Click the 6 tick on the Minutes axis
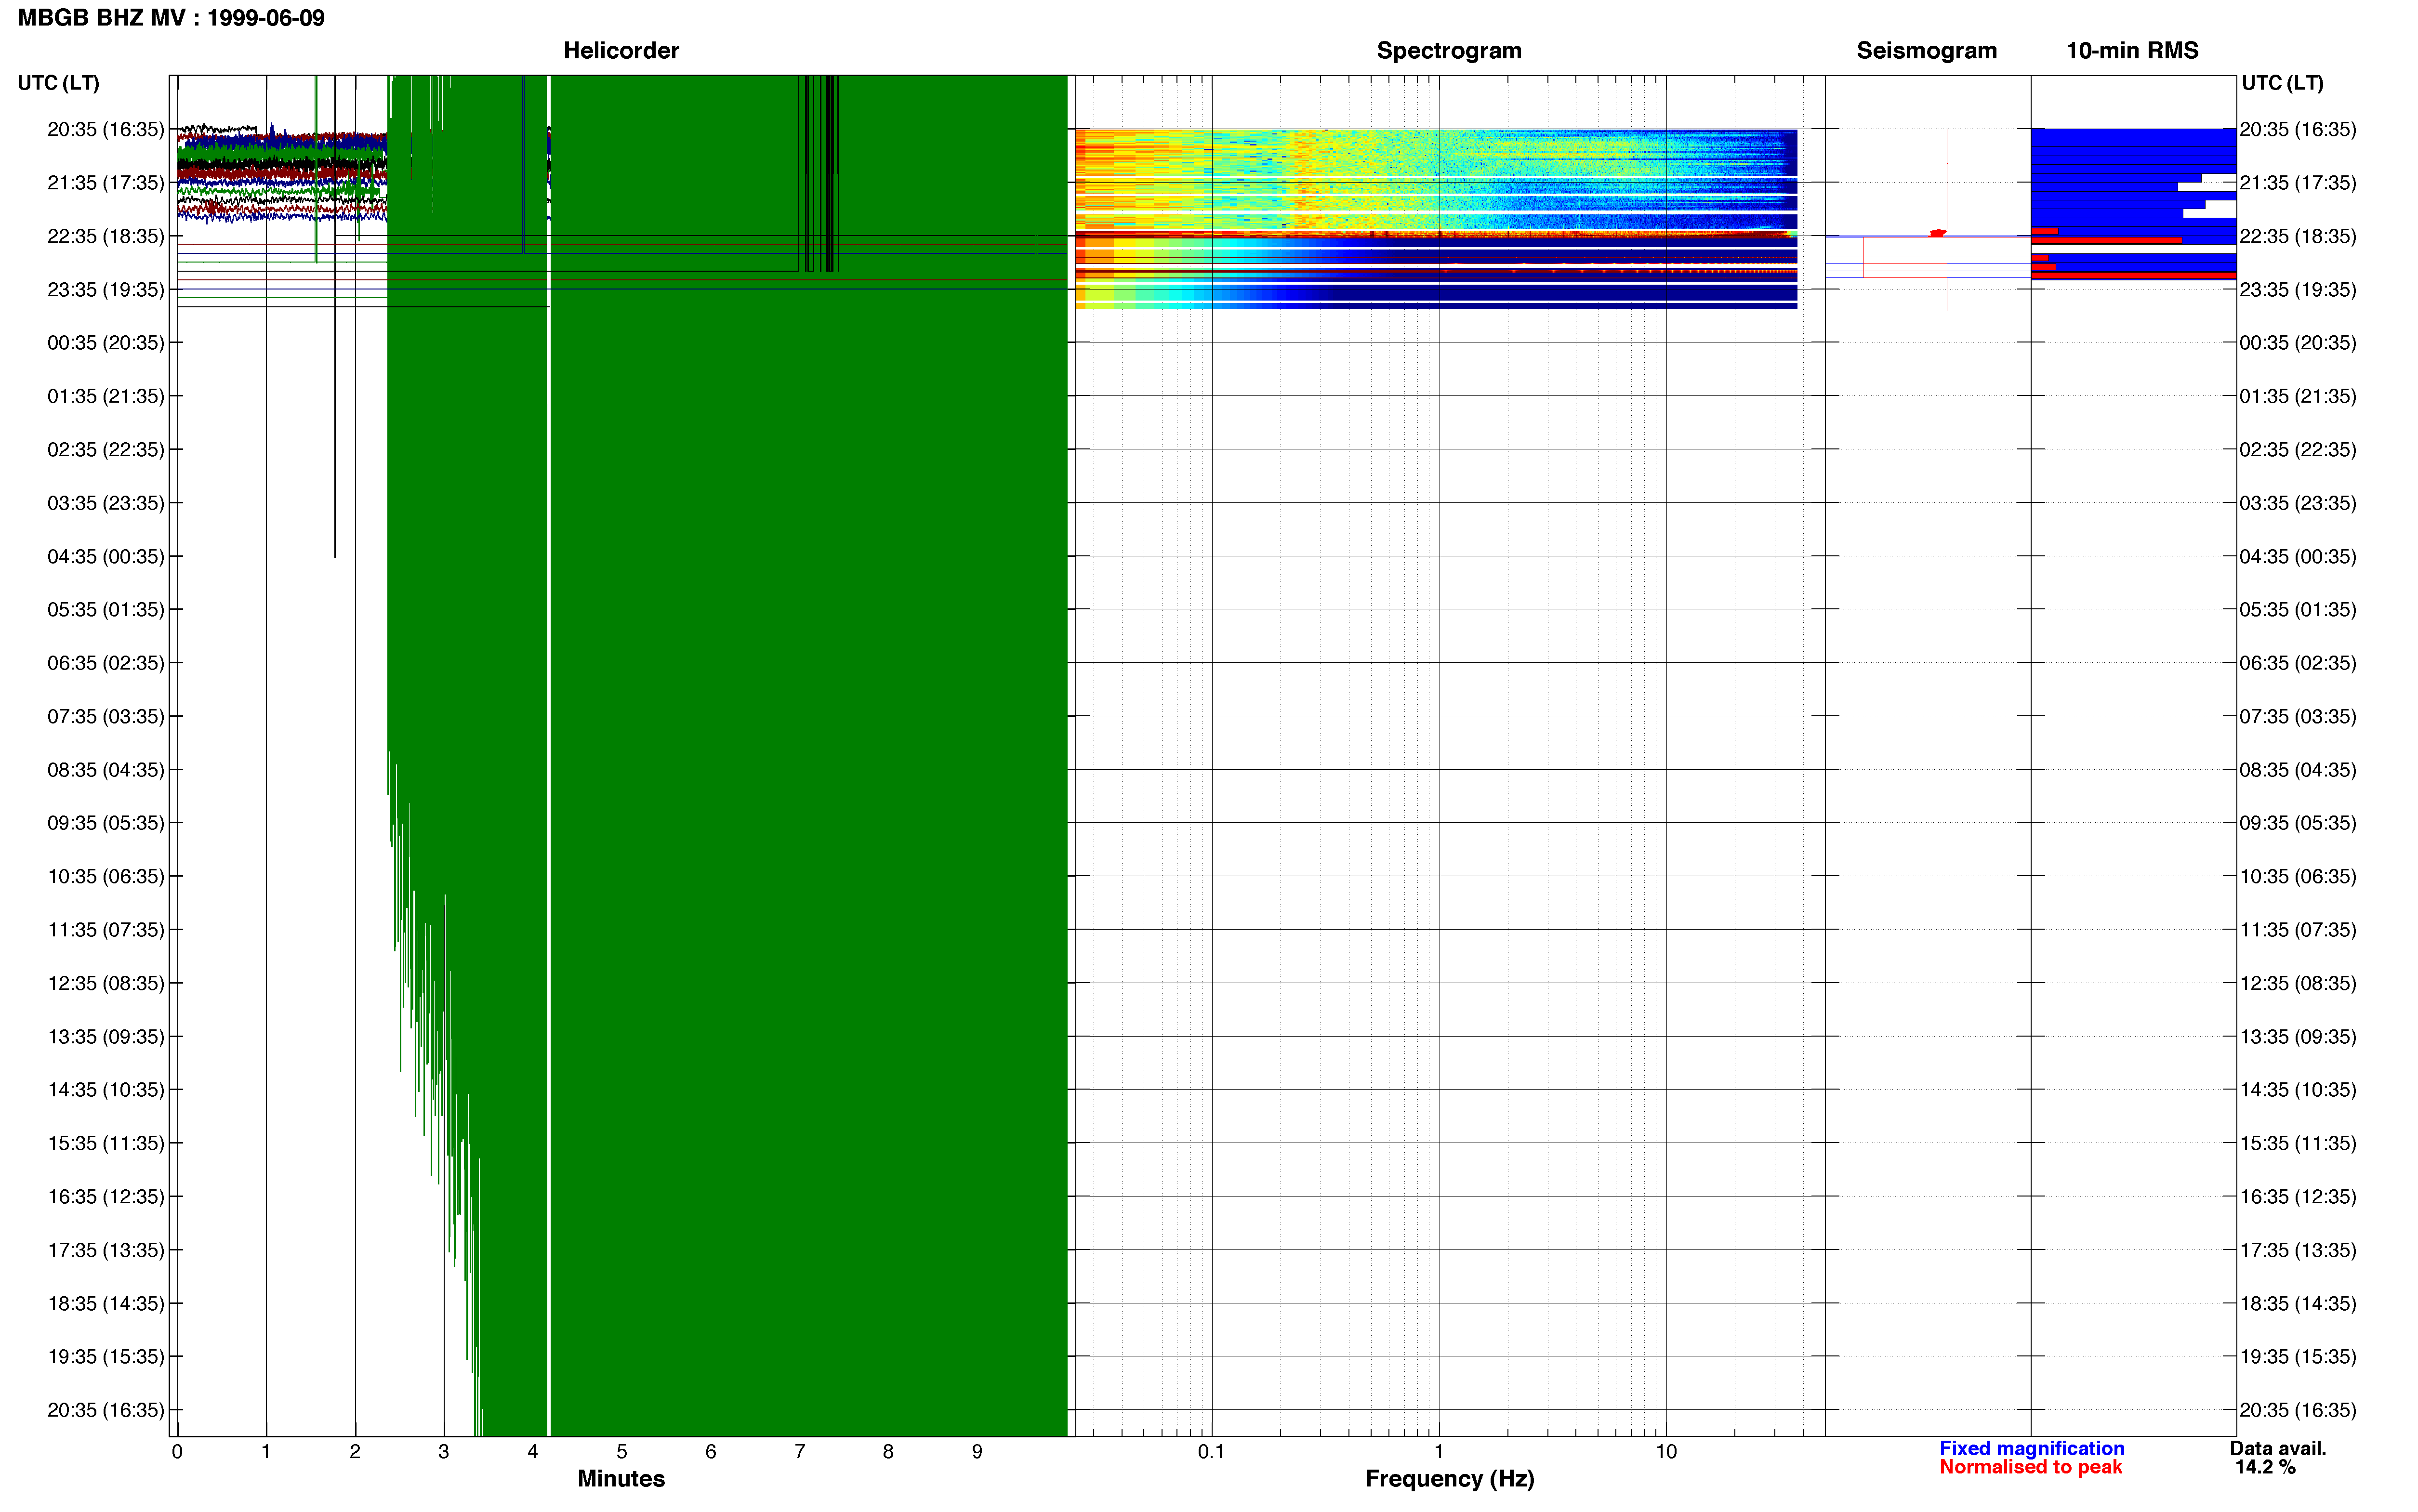2418x1512 pixels. tap(711, 1451)
